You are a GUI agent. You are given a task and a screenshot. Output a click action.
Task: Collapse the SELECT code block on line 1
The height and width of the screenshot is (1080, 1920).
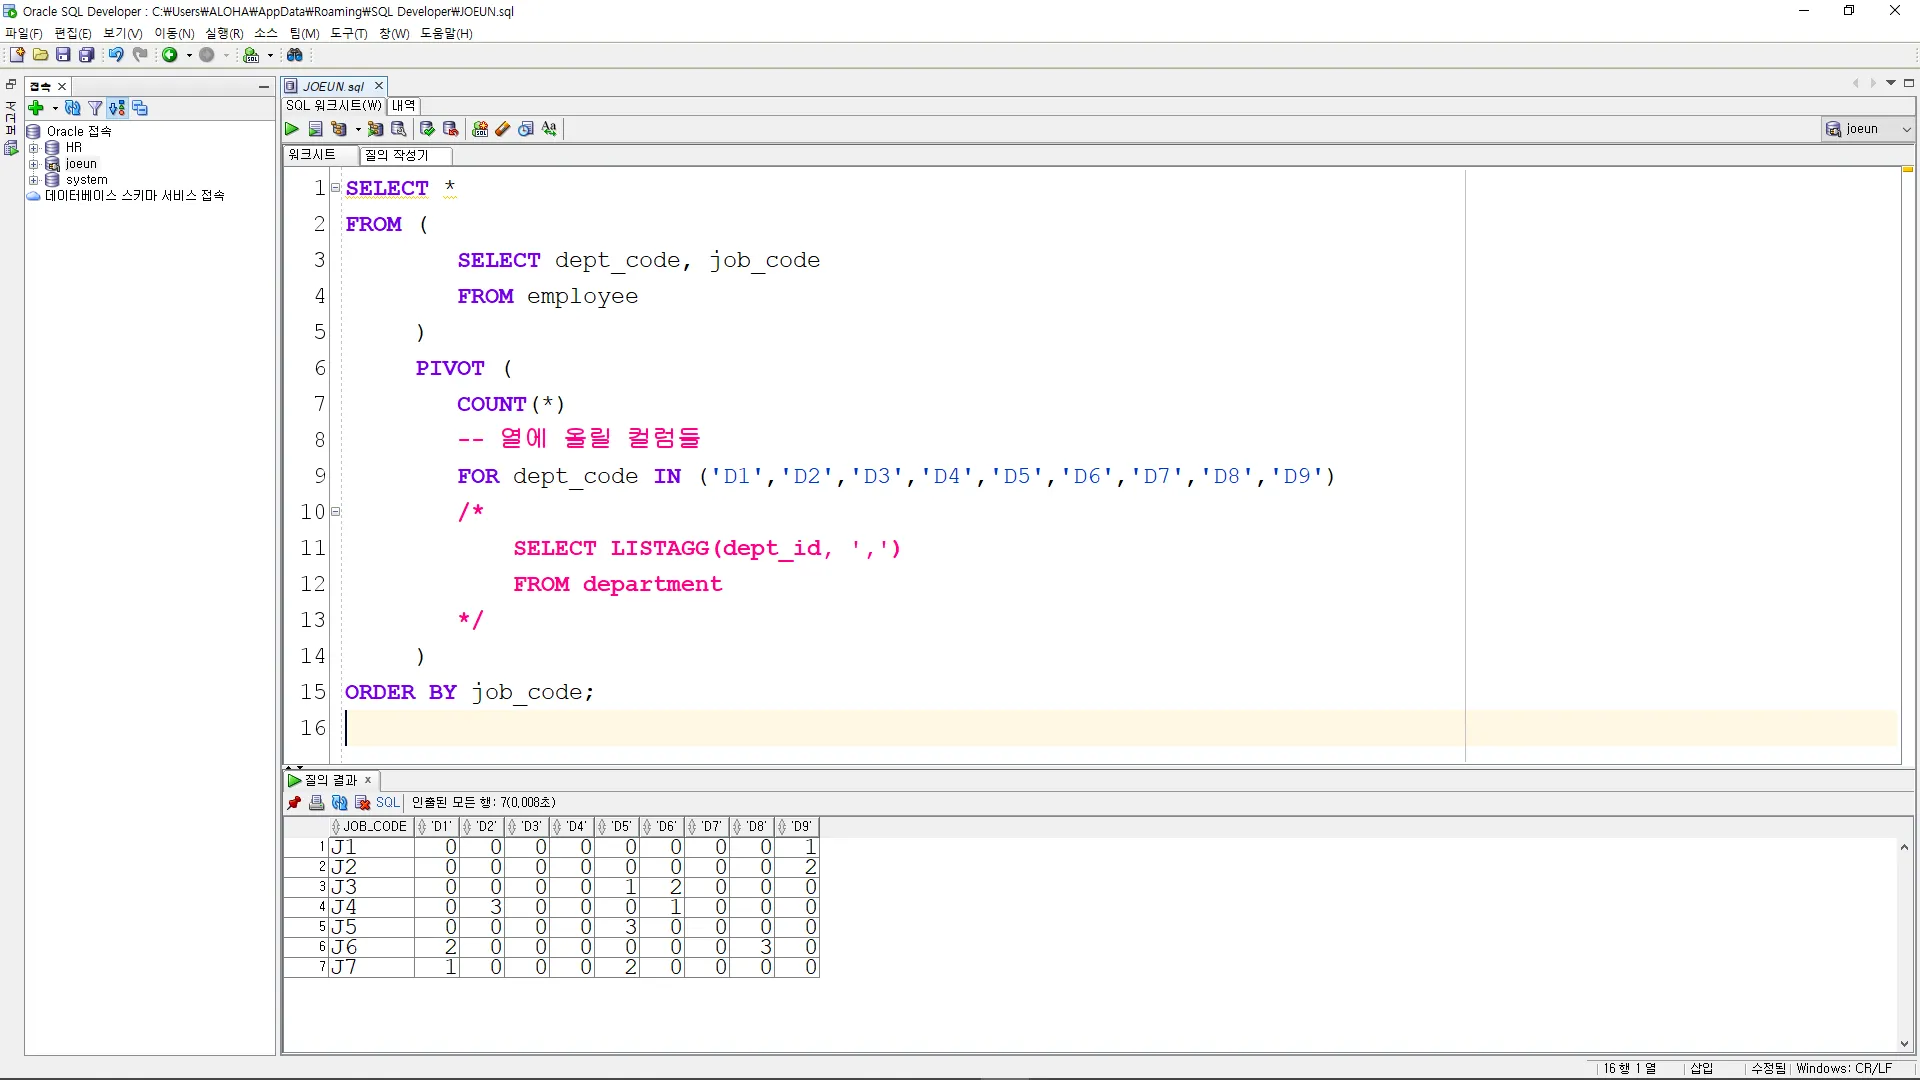(336, 188)
